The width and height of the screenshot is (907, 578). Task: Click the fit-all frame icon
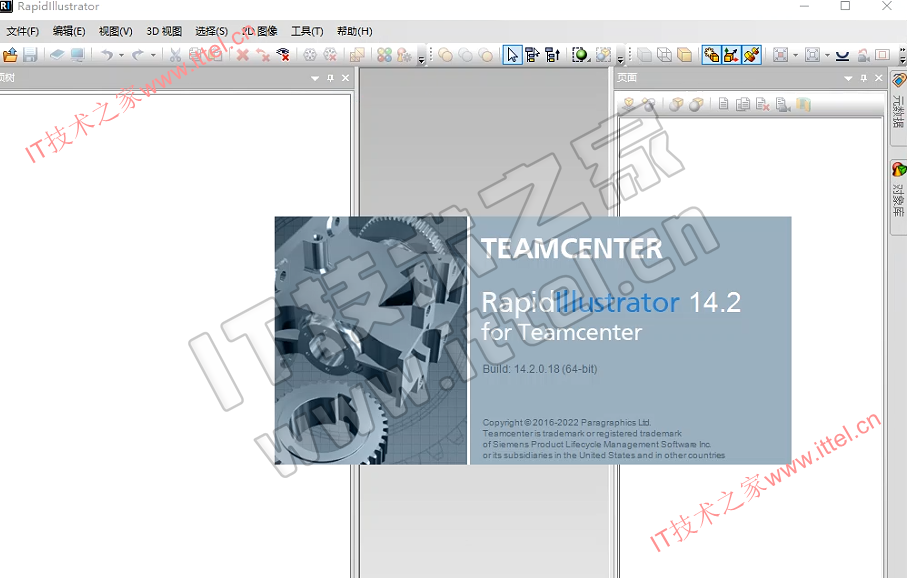(x=813, y=55)
